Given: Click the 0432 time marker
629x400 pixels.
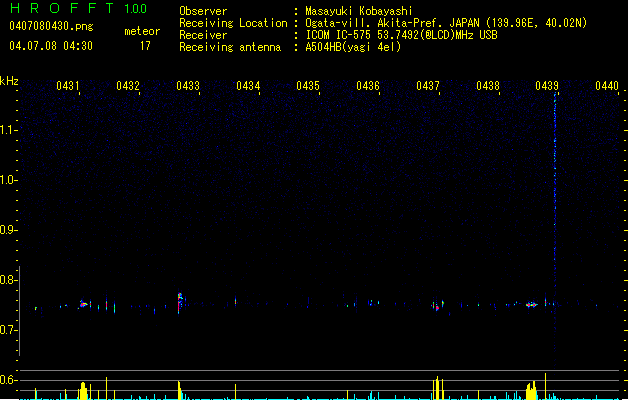Looking at the screenshot, I should [128, 86].
